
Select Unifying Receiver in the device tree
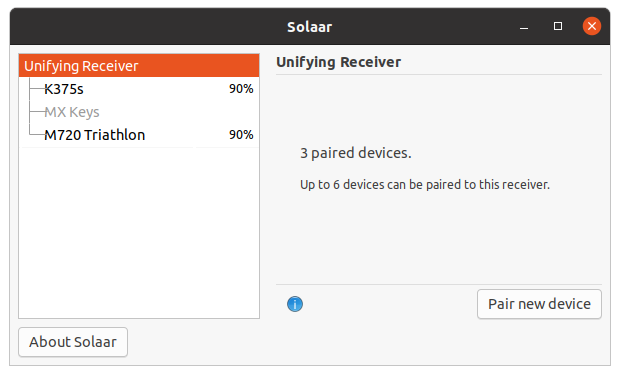139,66
